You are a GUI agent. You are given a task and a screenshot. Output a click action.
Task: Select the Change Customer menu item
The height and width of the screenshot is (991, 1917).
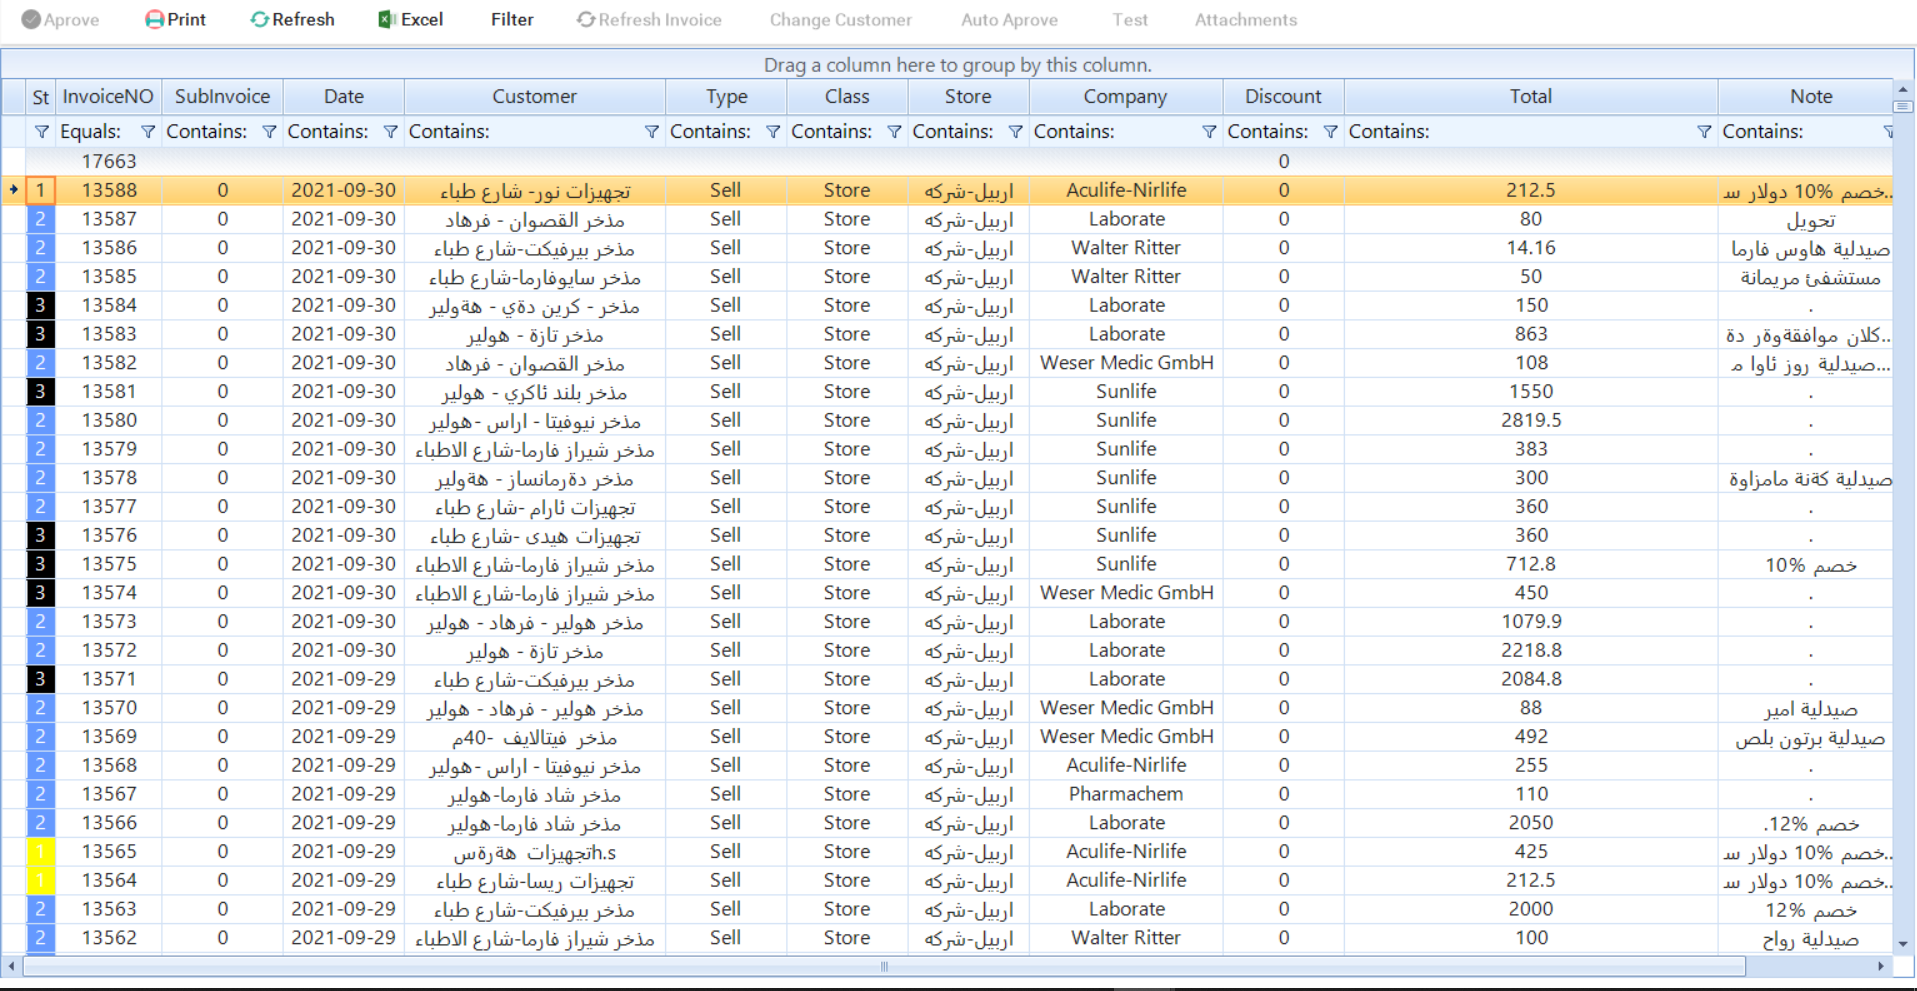[840, 19]
